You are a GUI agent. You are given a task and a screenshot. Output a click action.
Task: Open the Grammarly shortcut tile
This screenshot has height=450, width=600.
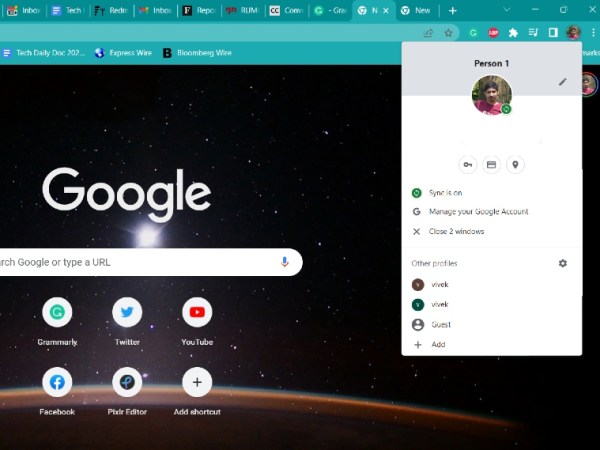click(x=57, y=312)
